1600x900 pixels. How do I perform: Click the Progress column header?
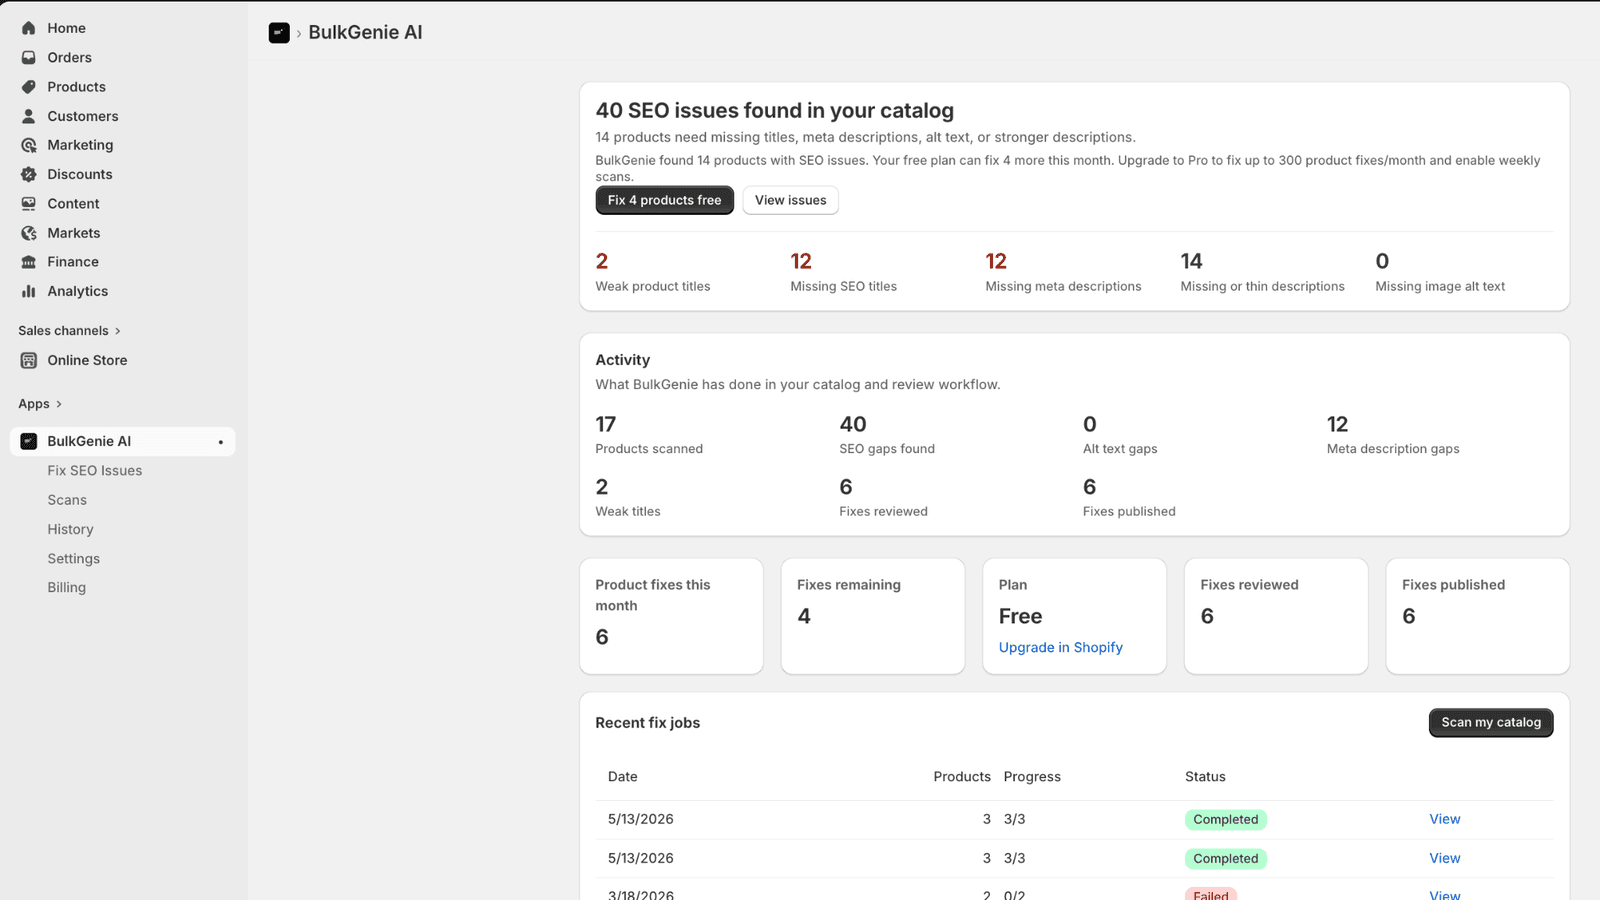click(1032, 777)
